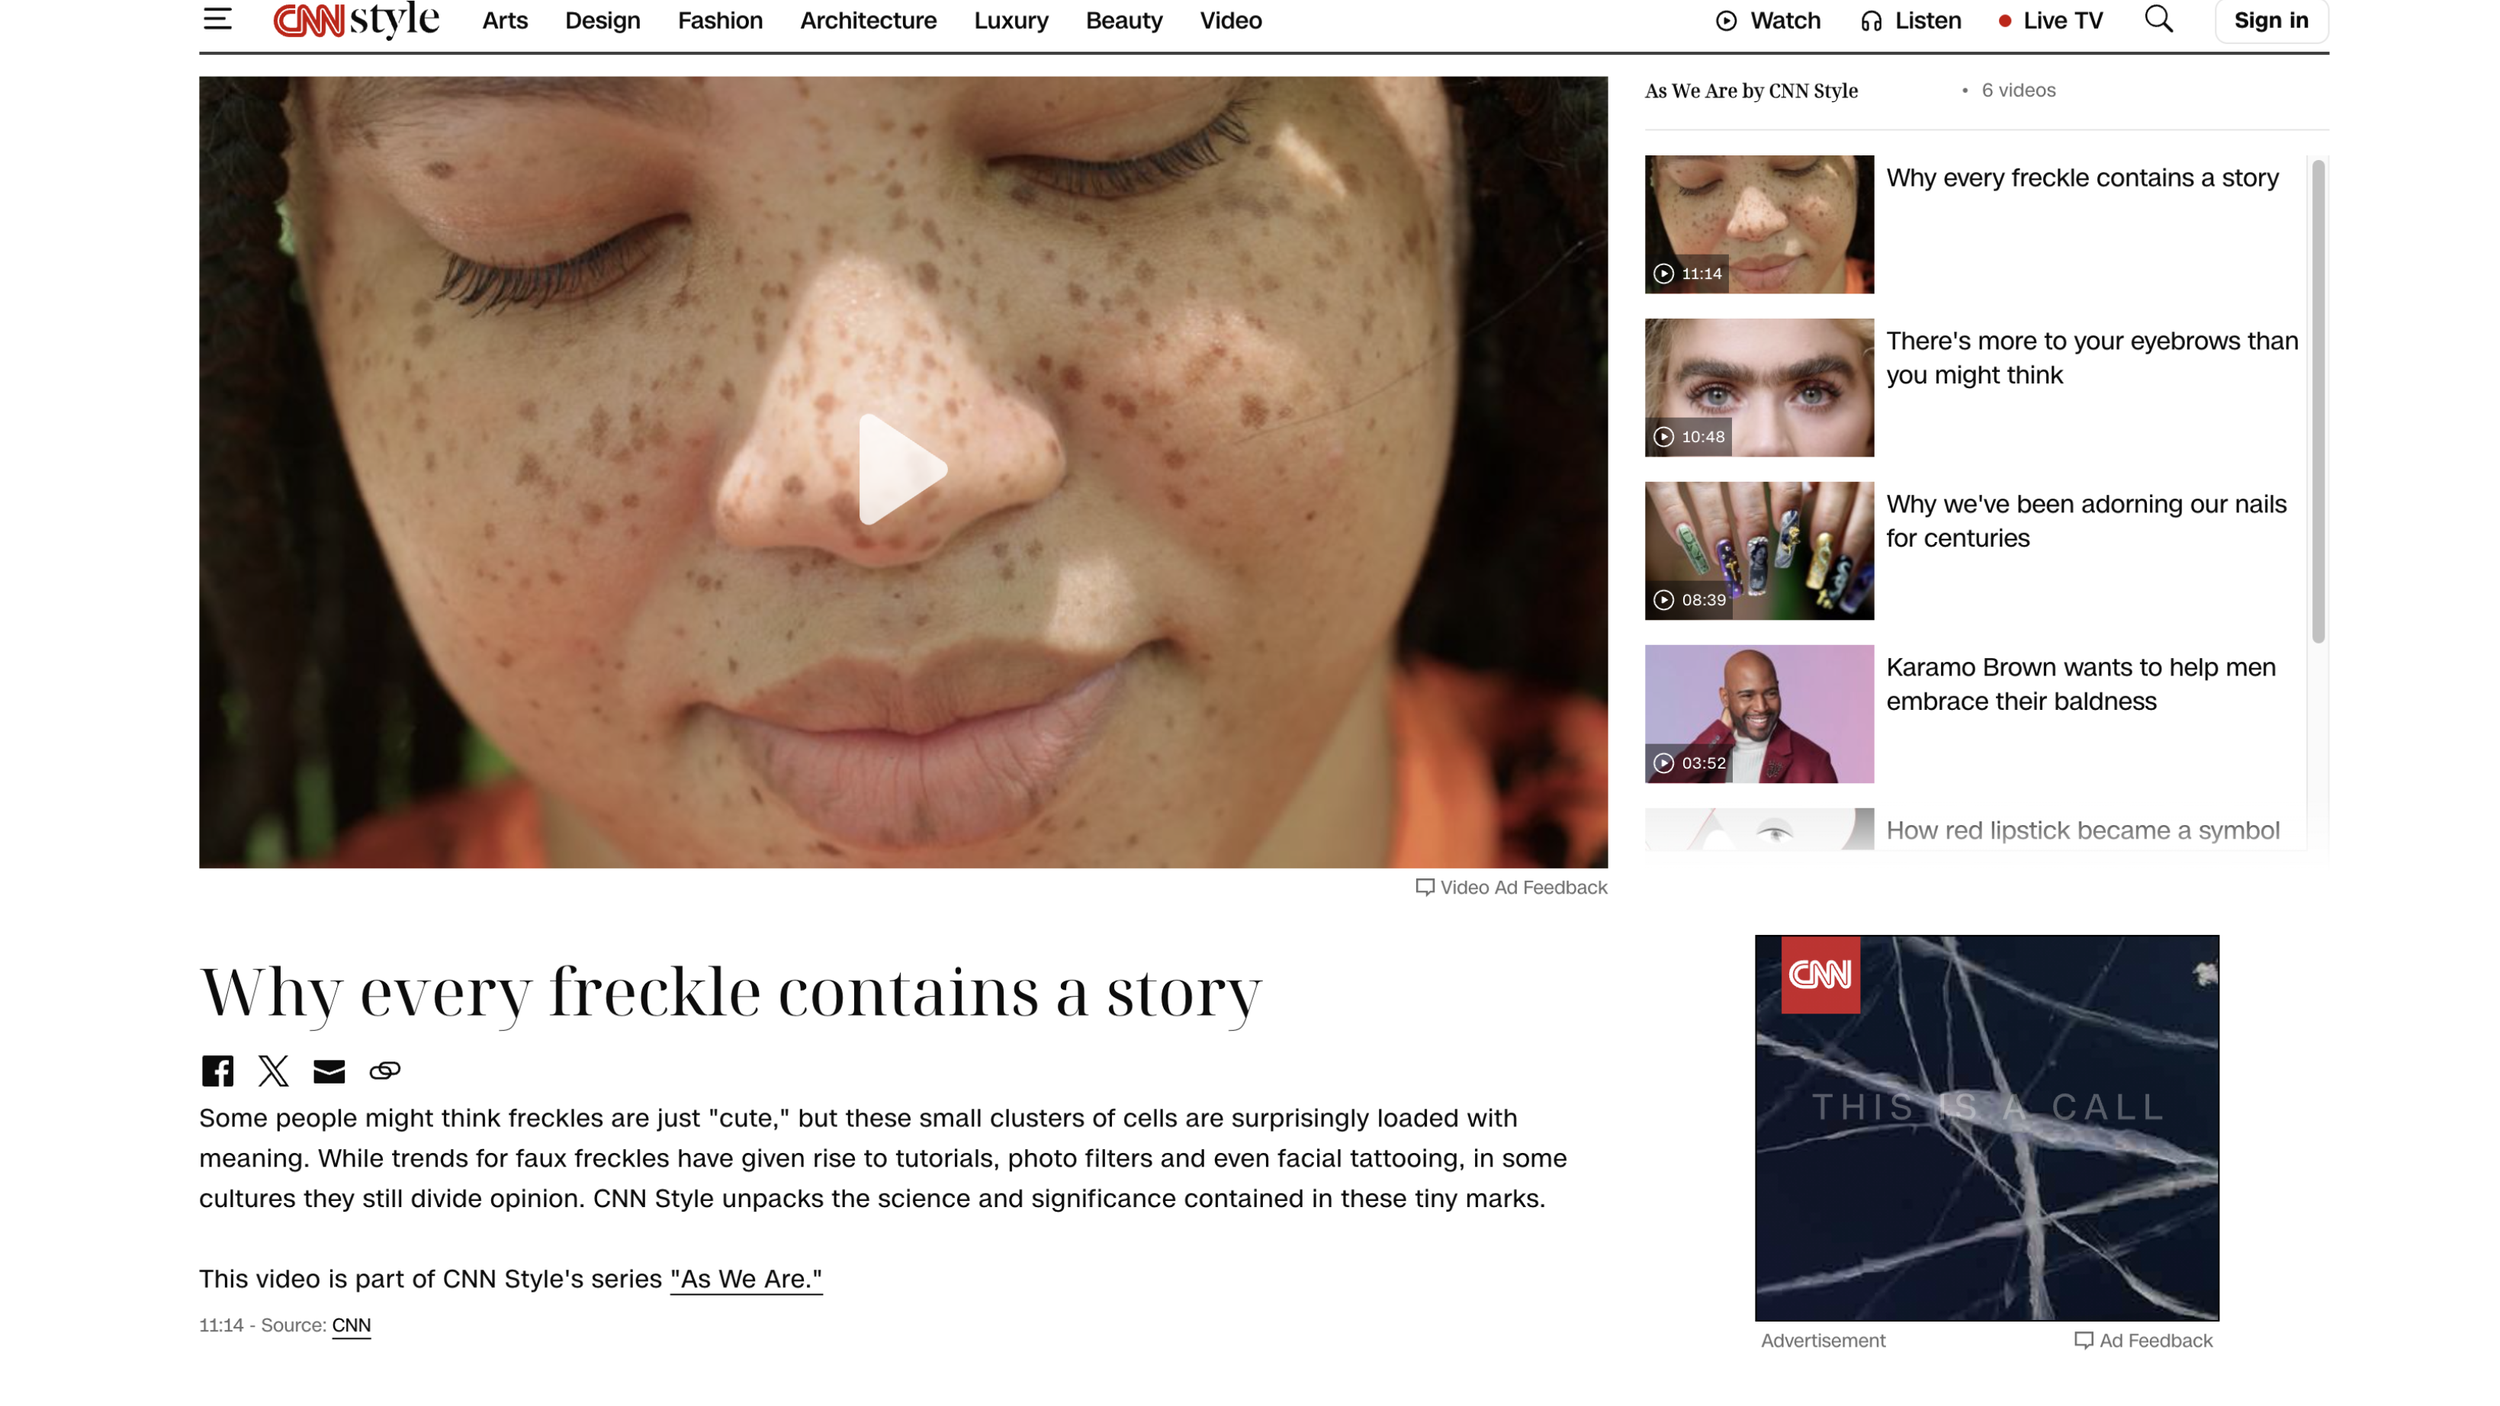Follow the "As We Are." series link
Screen dimensions: 2500x1406
click(746, 1279)
